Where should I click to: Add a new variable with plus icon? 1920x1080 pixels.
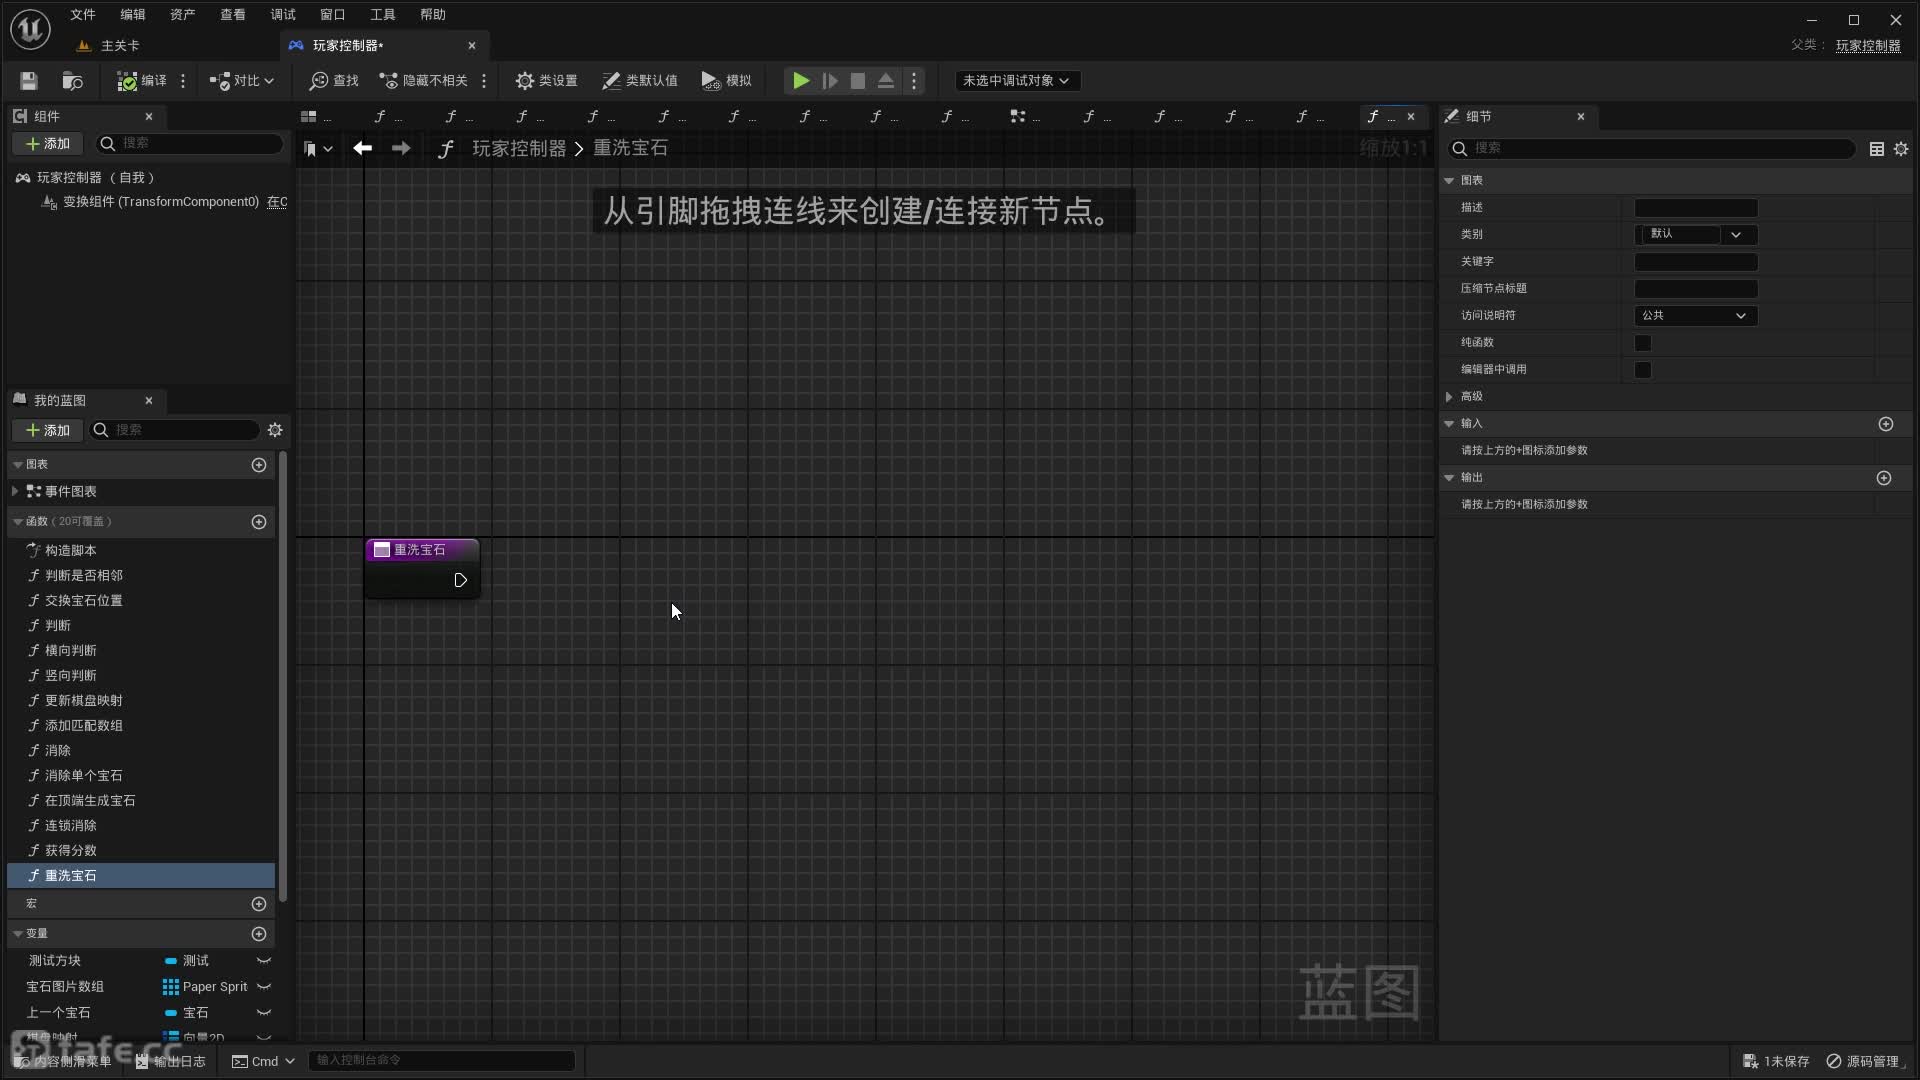click(259, 934)
